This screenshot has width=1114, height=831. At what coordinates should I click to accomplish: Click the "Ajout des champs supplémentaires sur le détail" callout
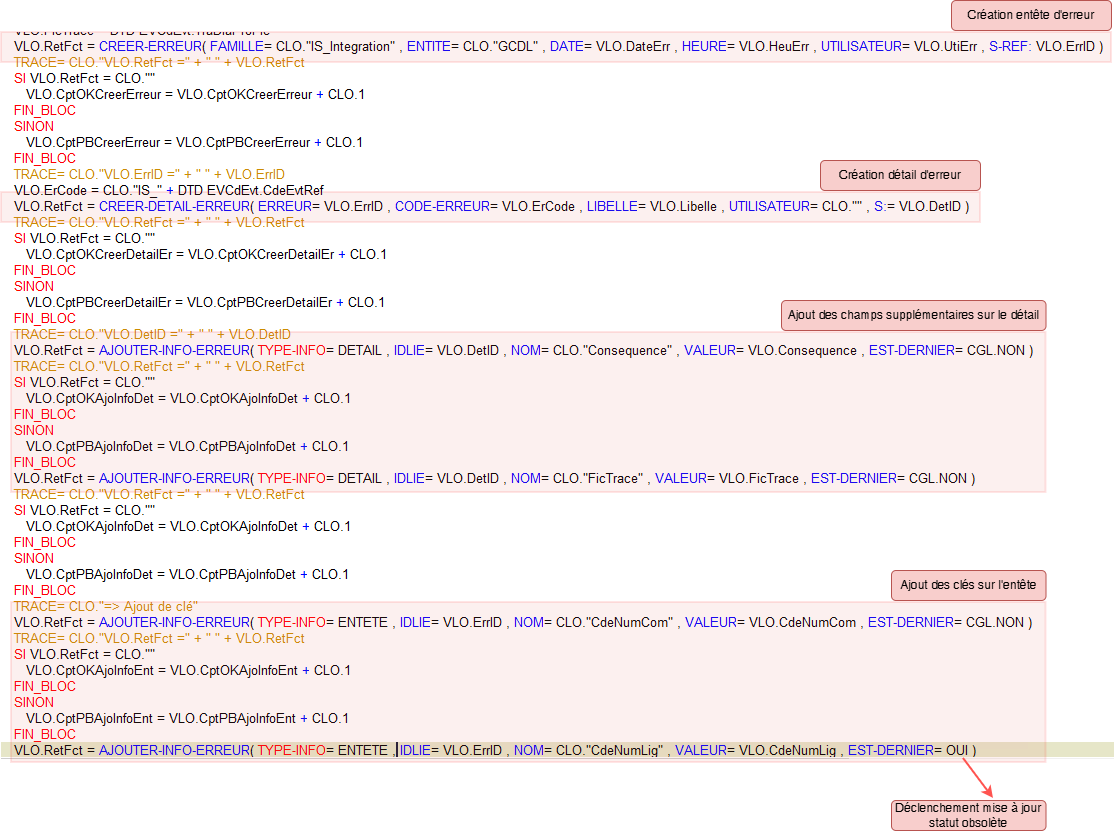[x=913, y=315]
